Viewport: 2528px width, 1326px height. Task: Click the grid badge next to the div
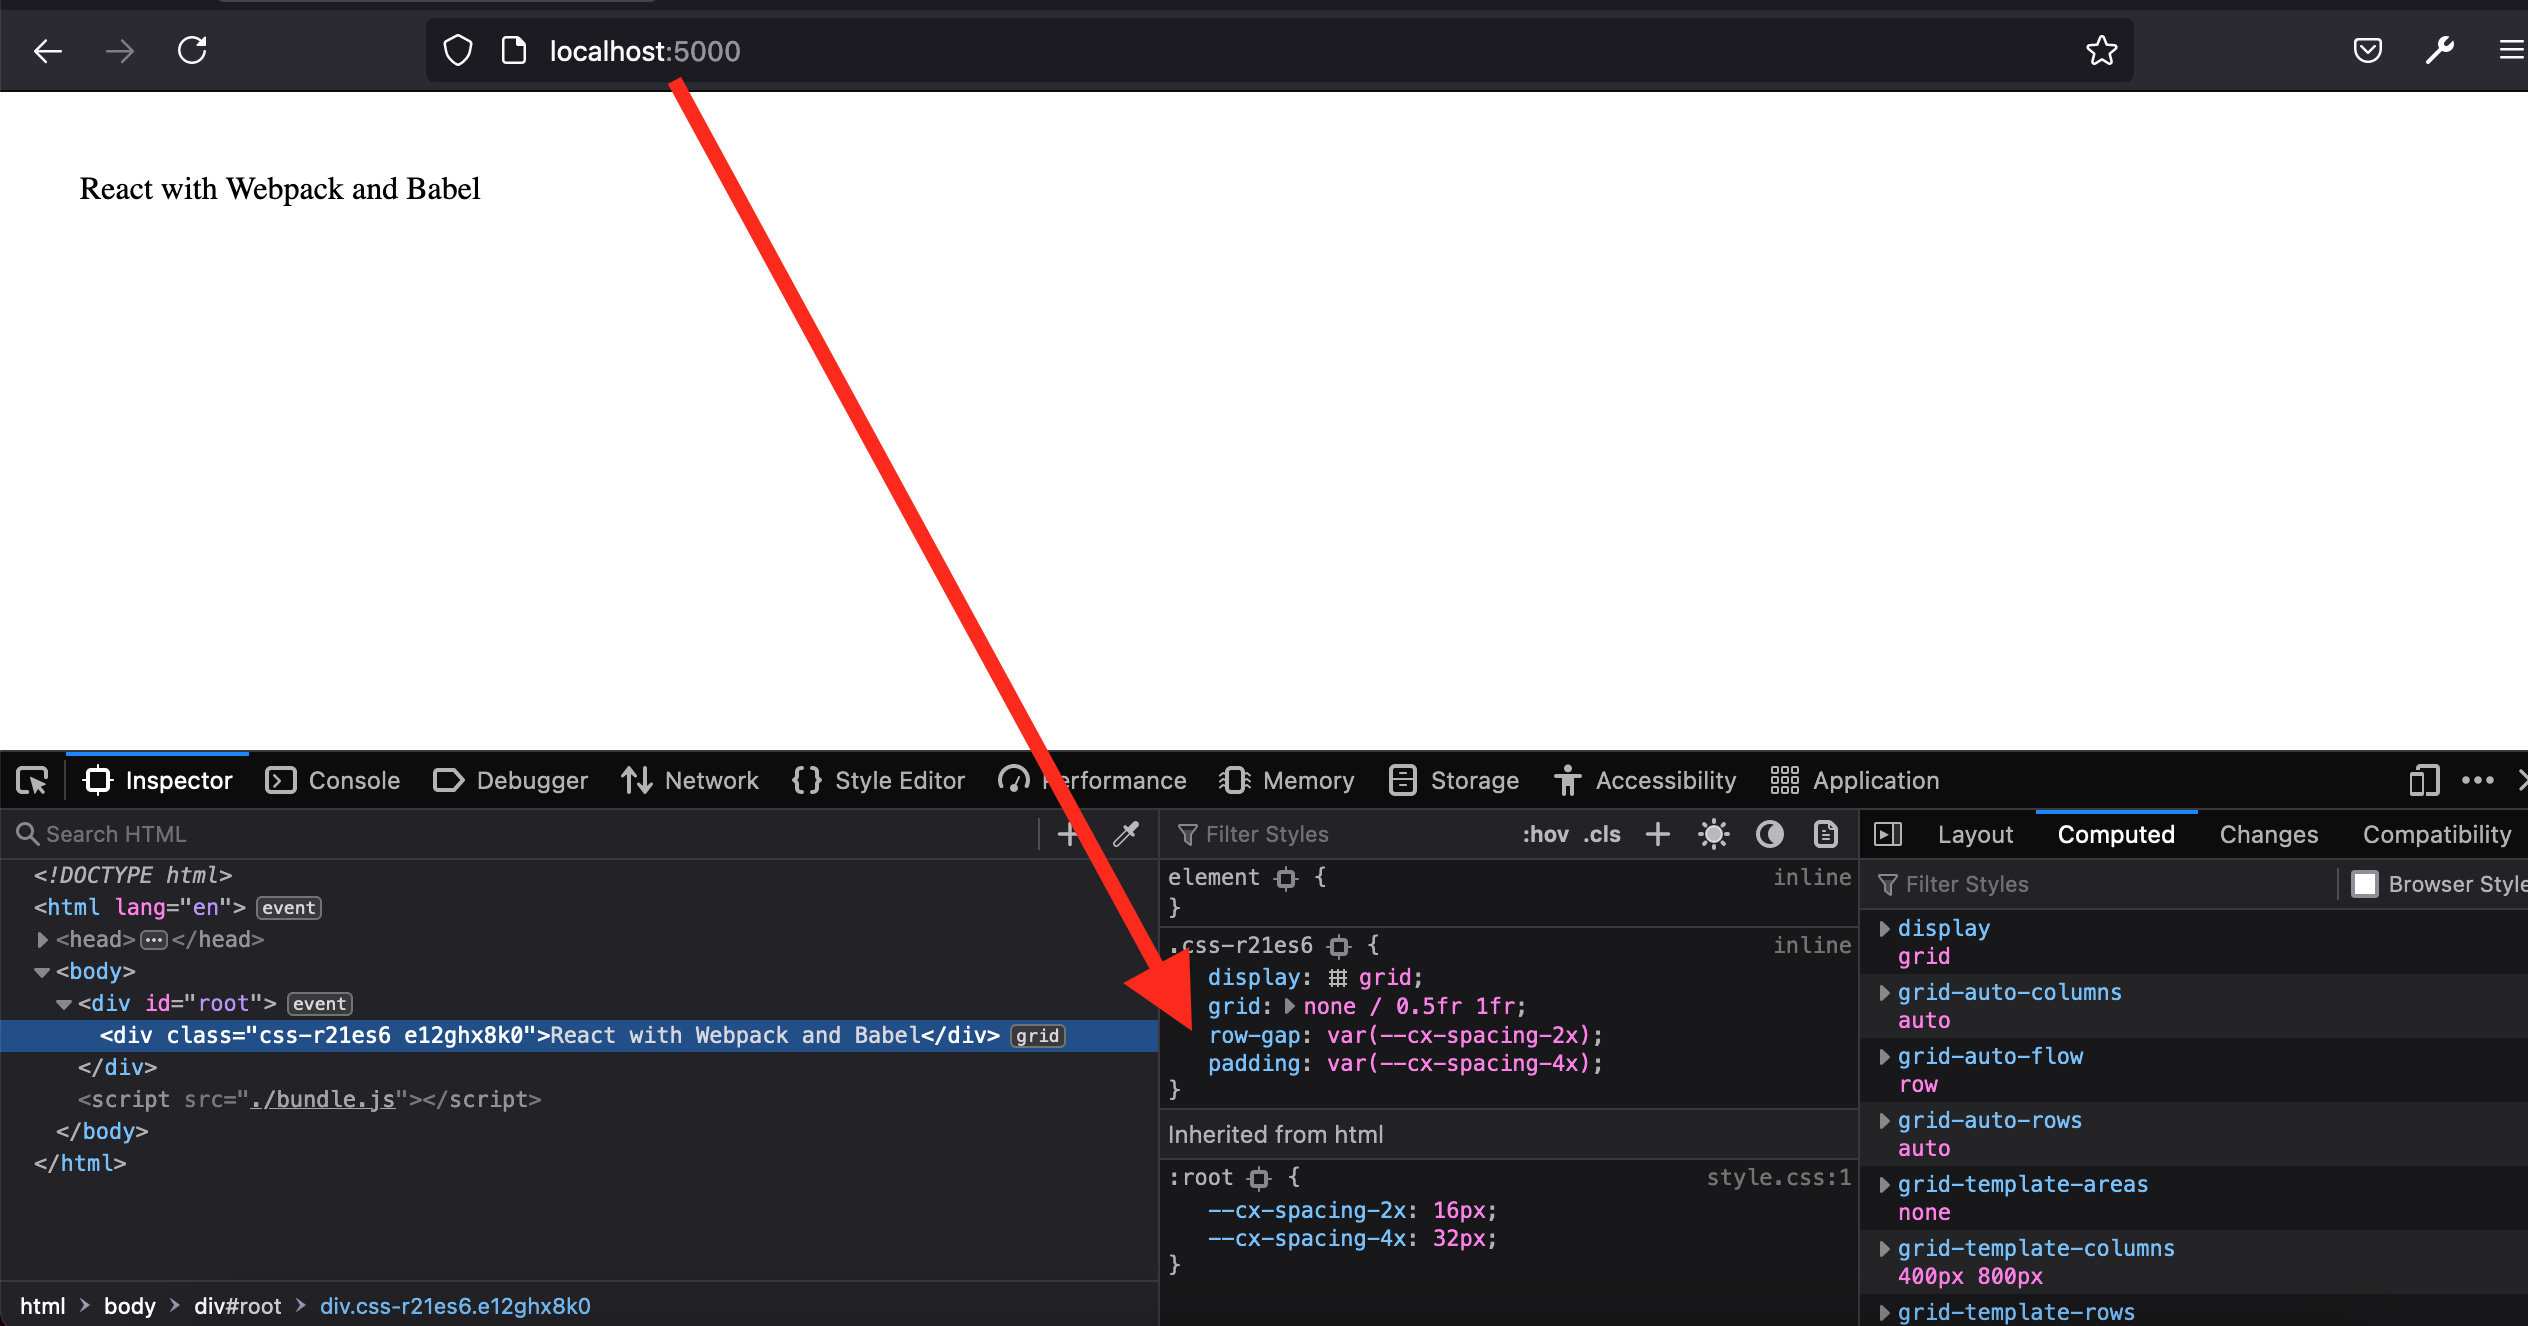[1038, 1035]
